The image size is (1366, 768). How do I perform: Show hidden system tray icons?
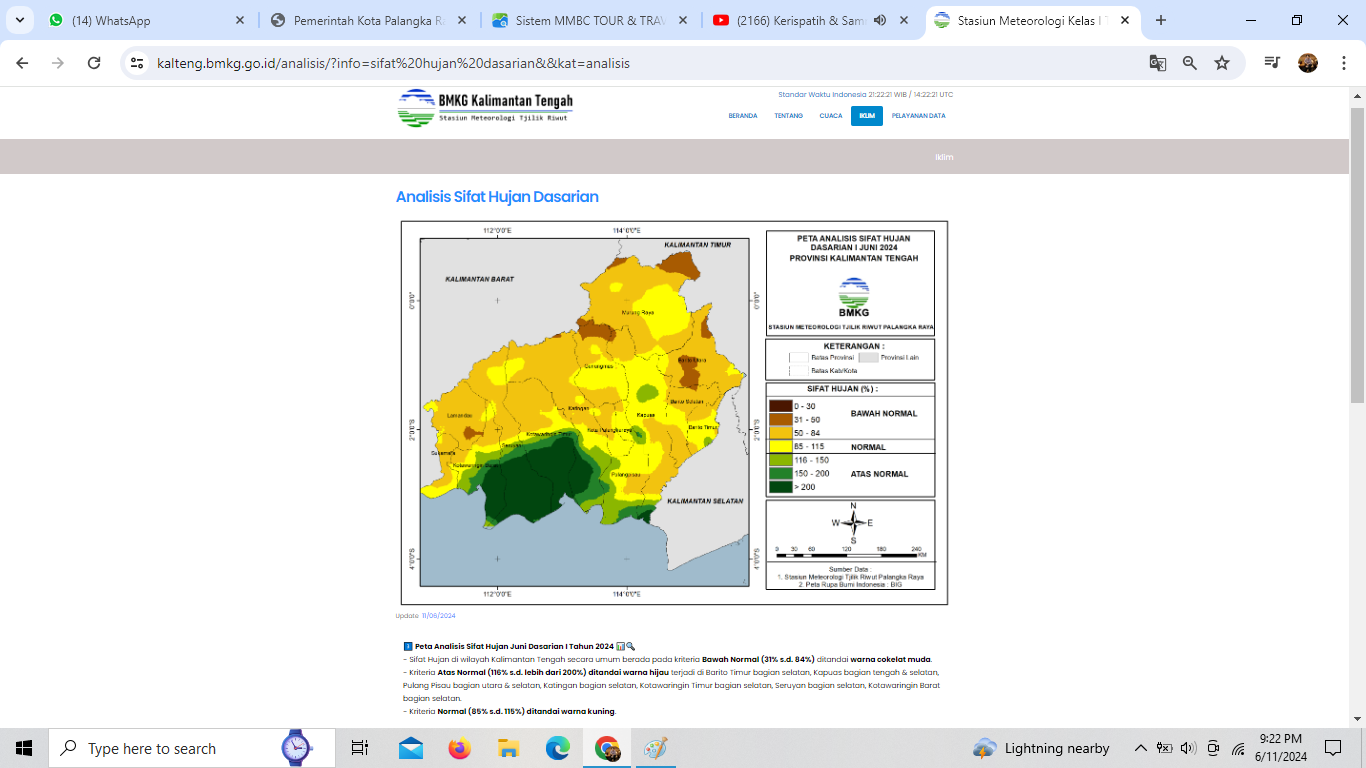pos(1140,748)
